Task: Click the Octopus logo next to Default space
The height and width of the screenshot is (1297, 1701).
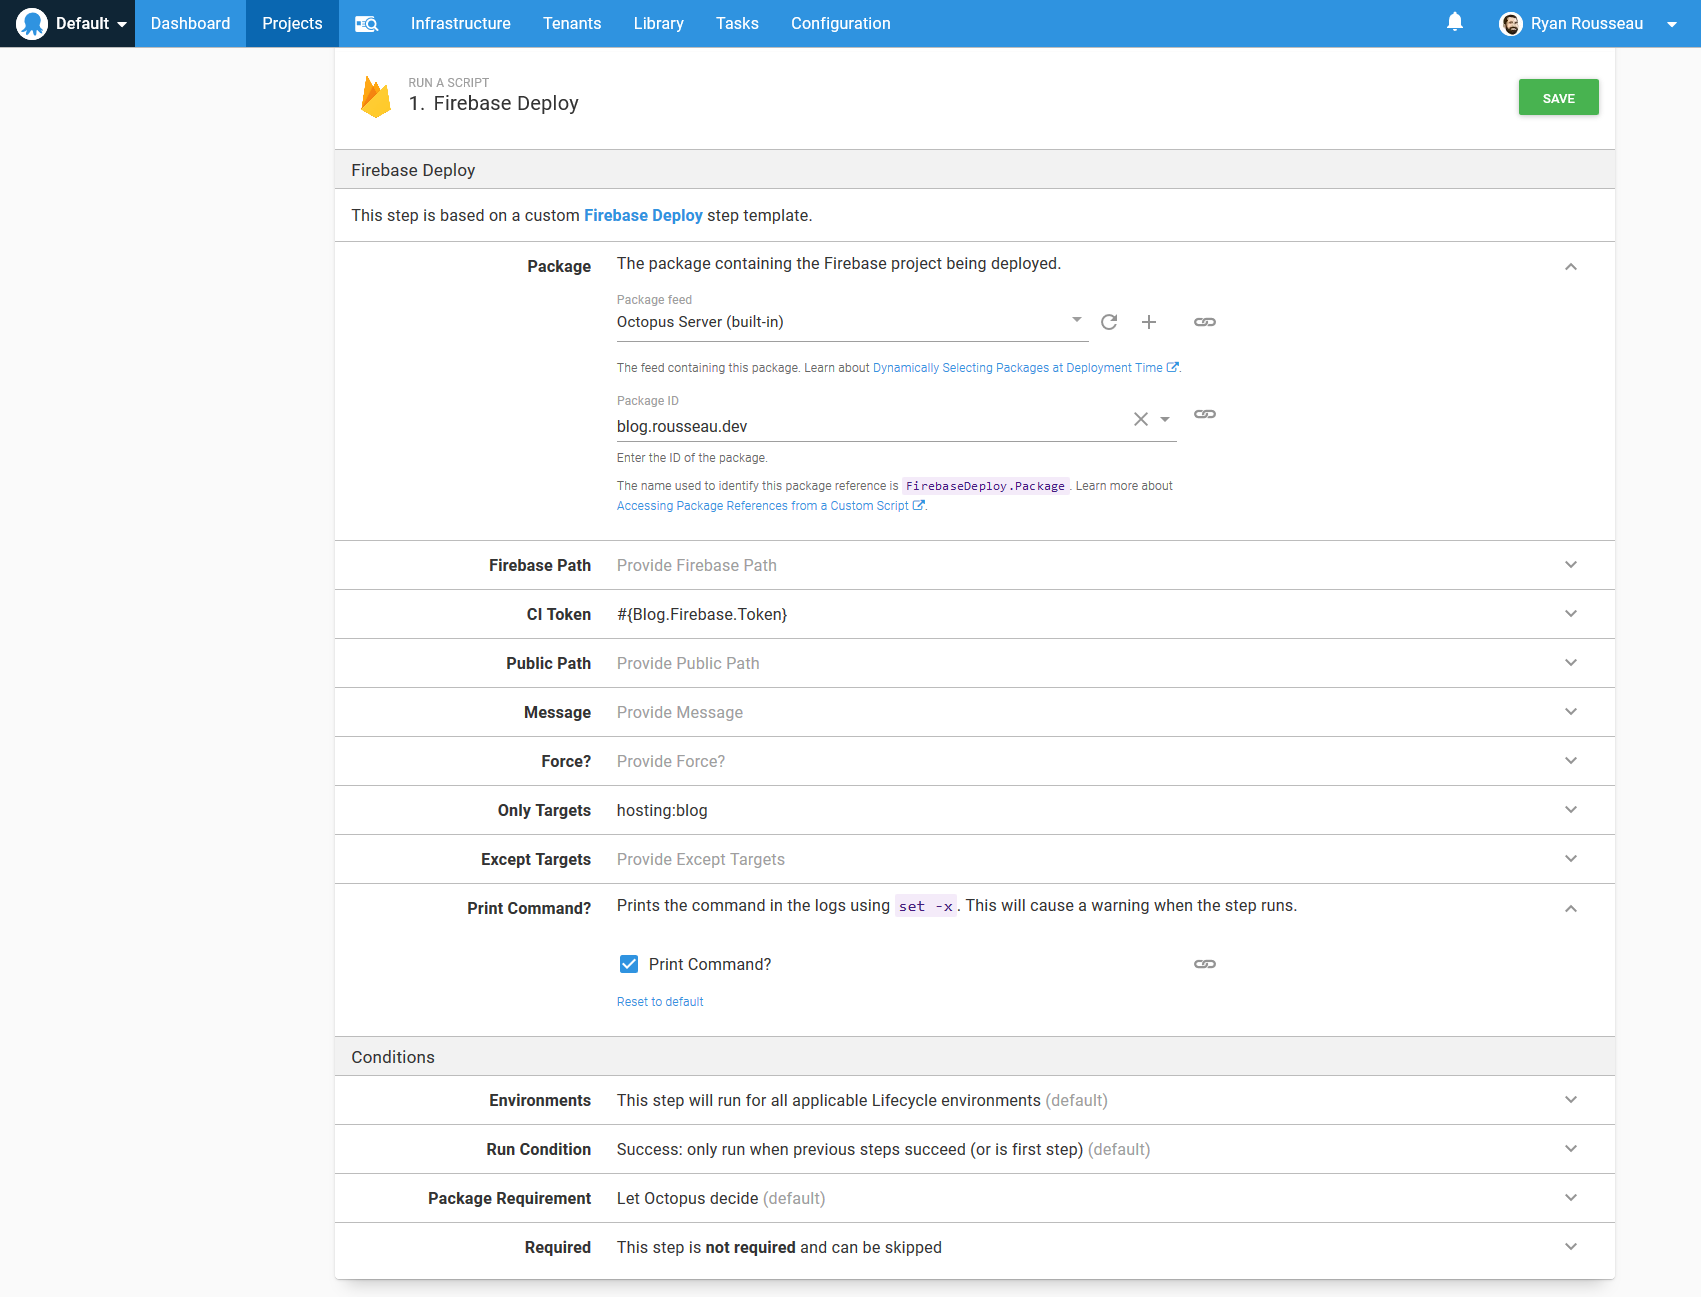Action: (31, 22)
